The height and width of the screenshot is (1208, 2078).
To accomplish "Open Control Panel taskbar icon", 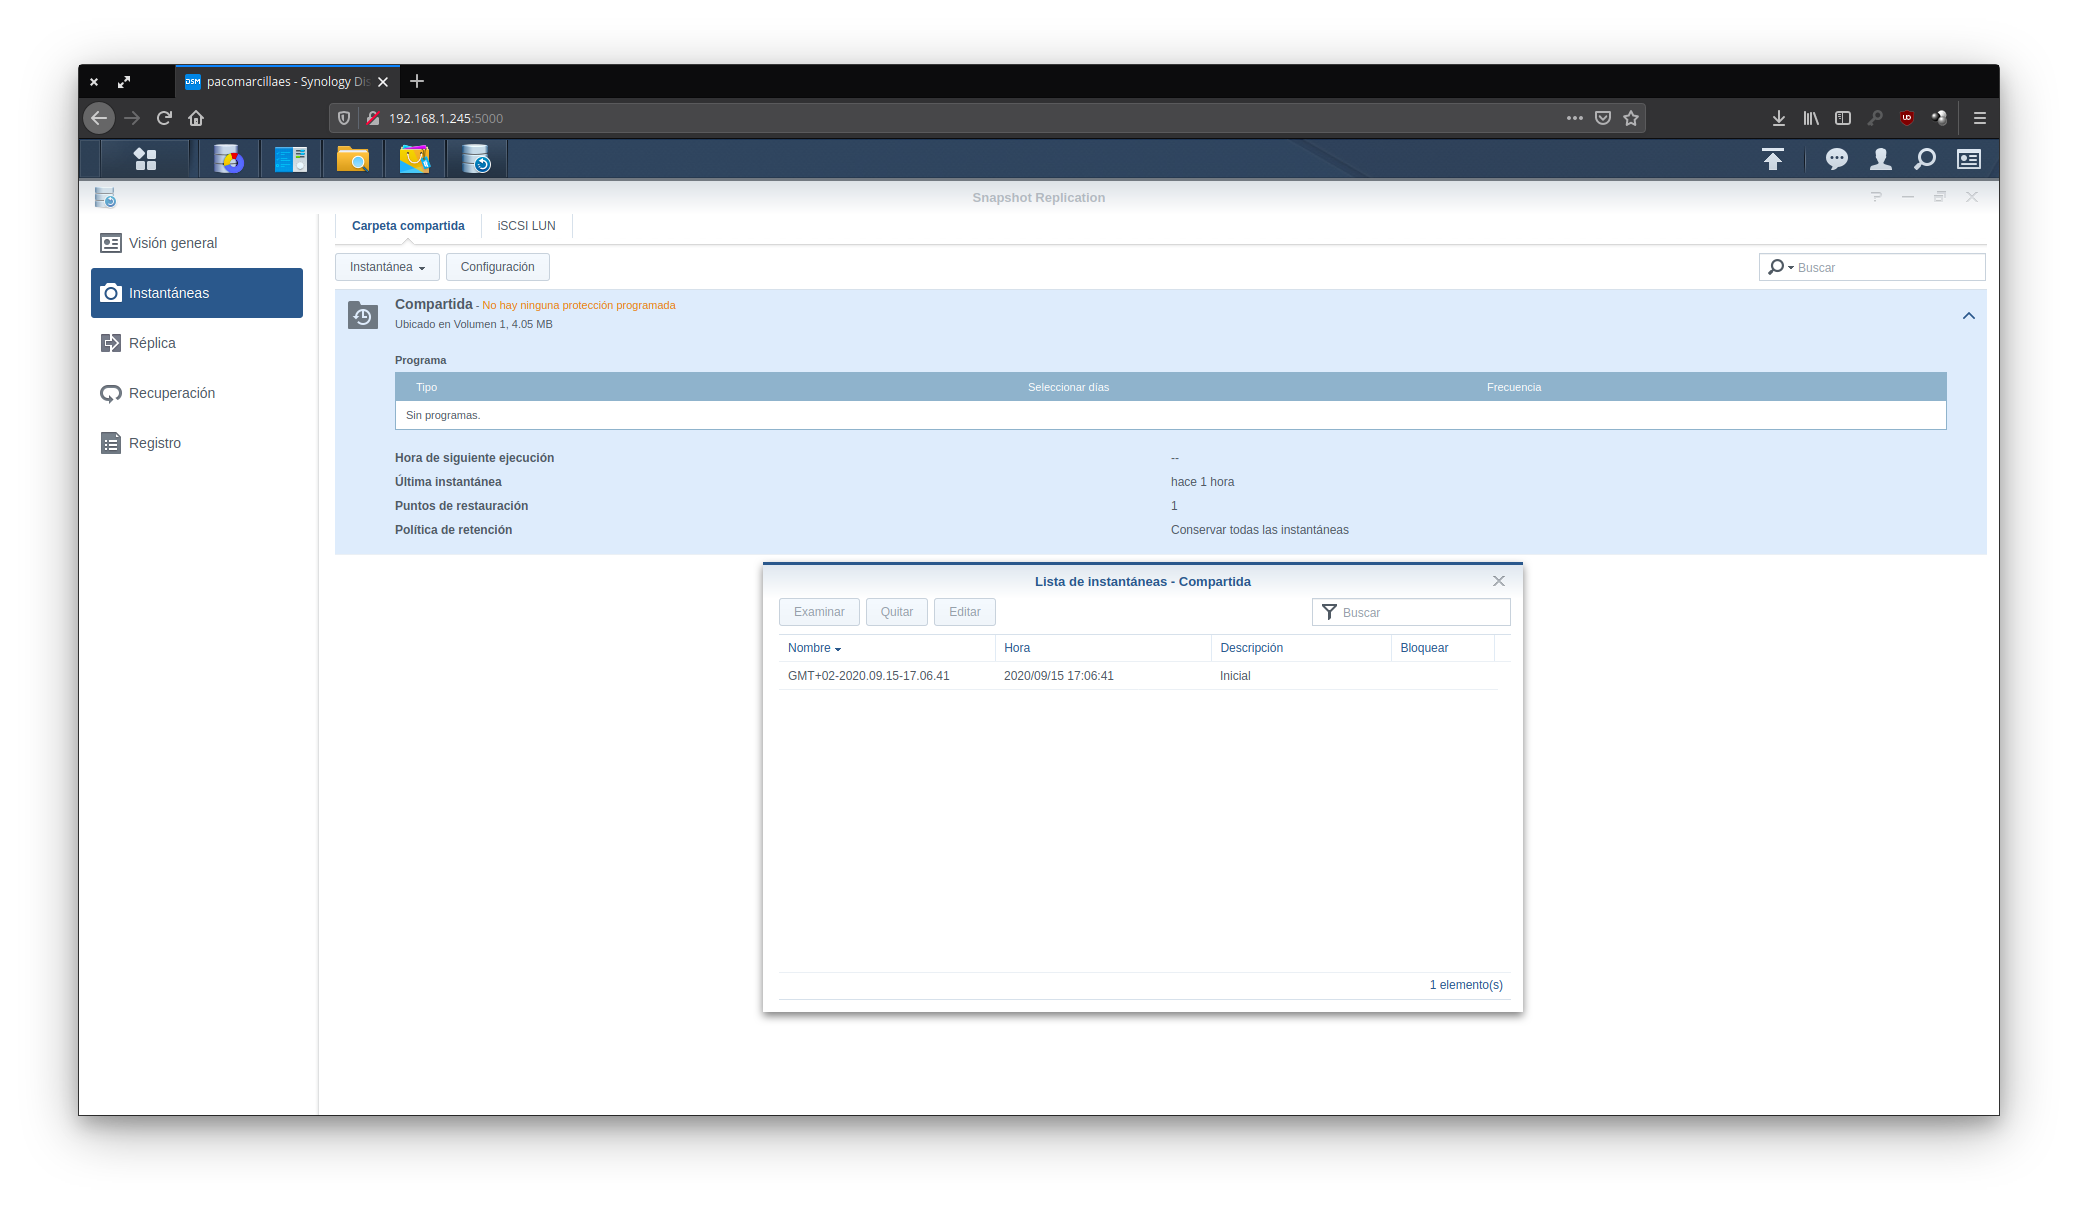I will pyautogui.click(x=291, y=159).
